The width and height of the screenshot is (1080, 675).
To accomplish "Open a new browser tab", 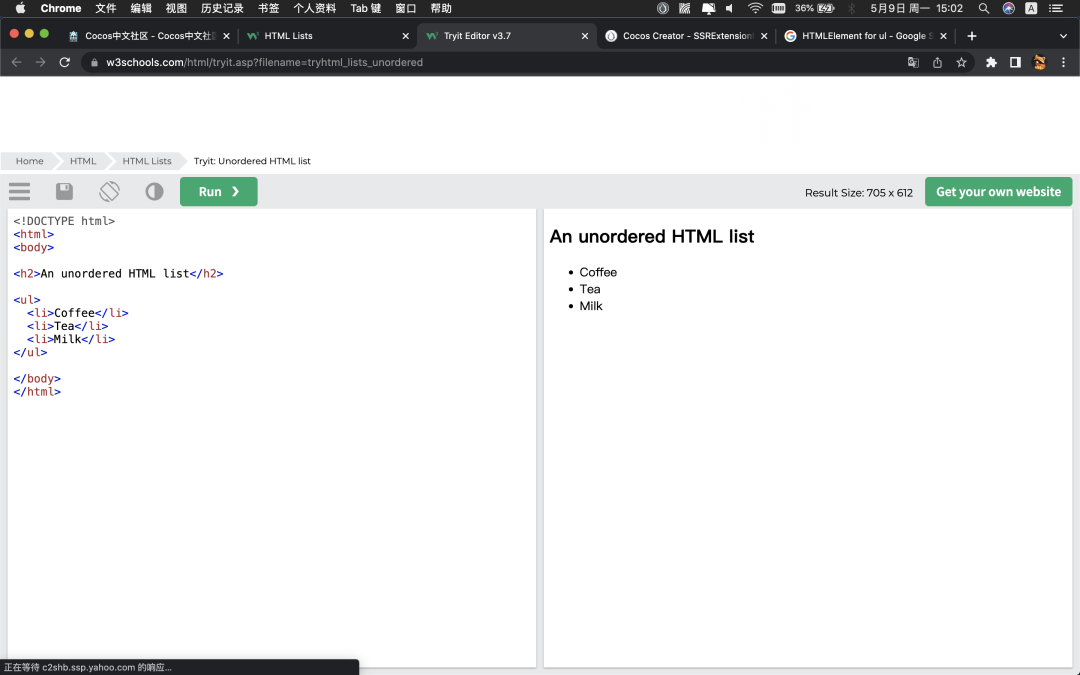I will tap(972, 36).
